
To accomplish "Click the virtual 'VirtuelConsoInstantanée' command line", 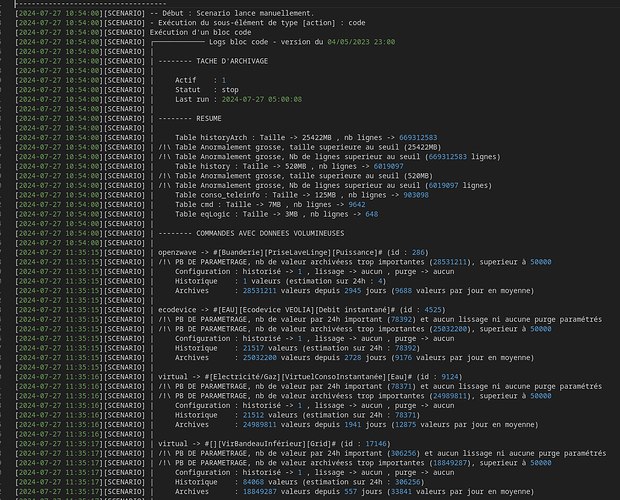I will [x=310, y=377].
